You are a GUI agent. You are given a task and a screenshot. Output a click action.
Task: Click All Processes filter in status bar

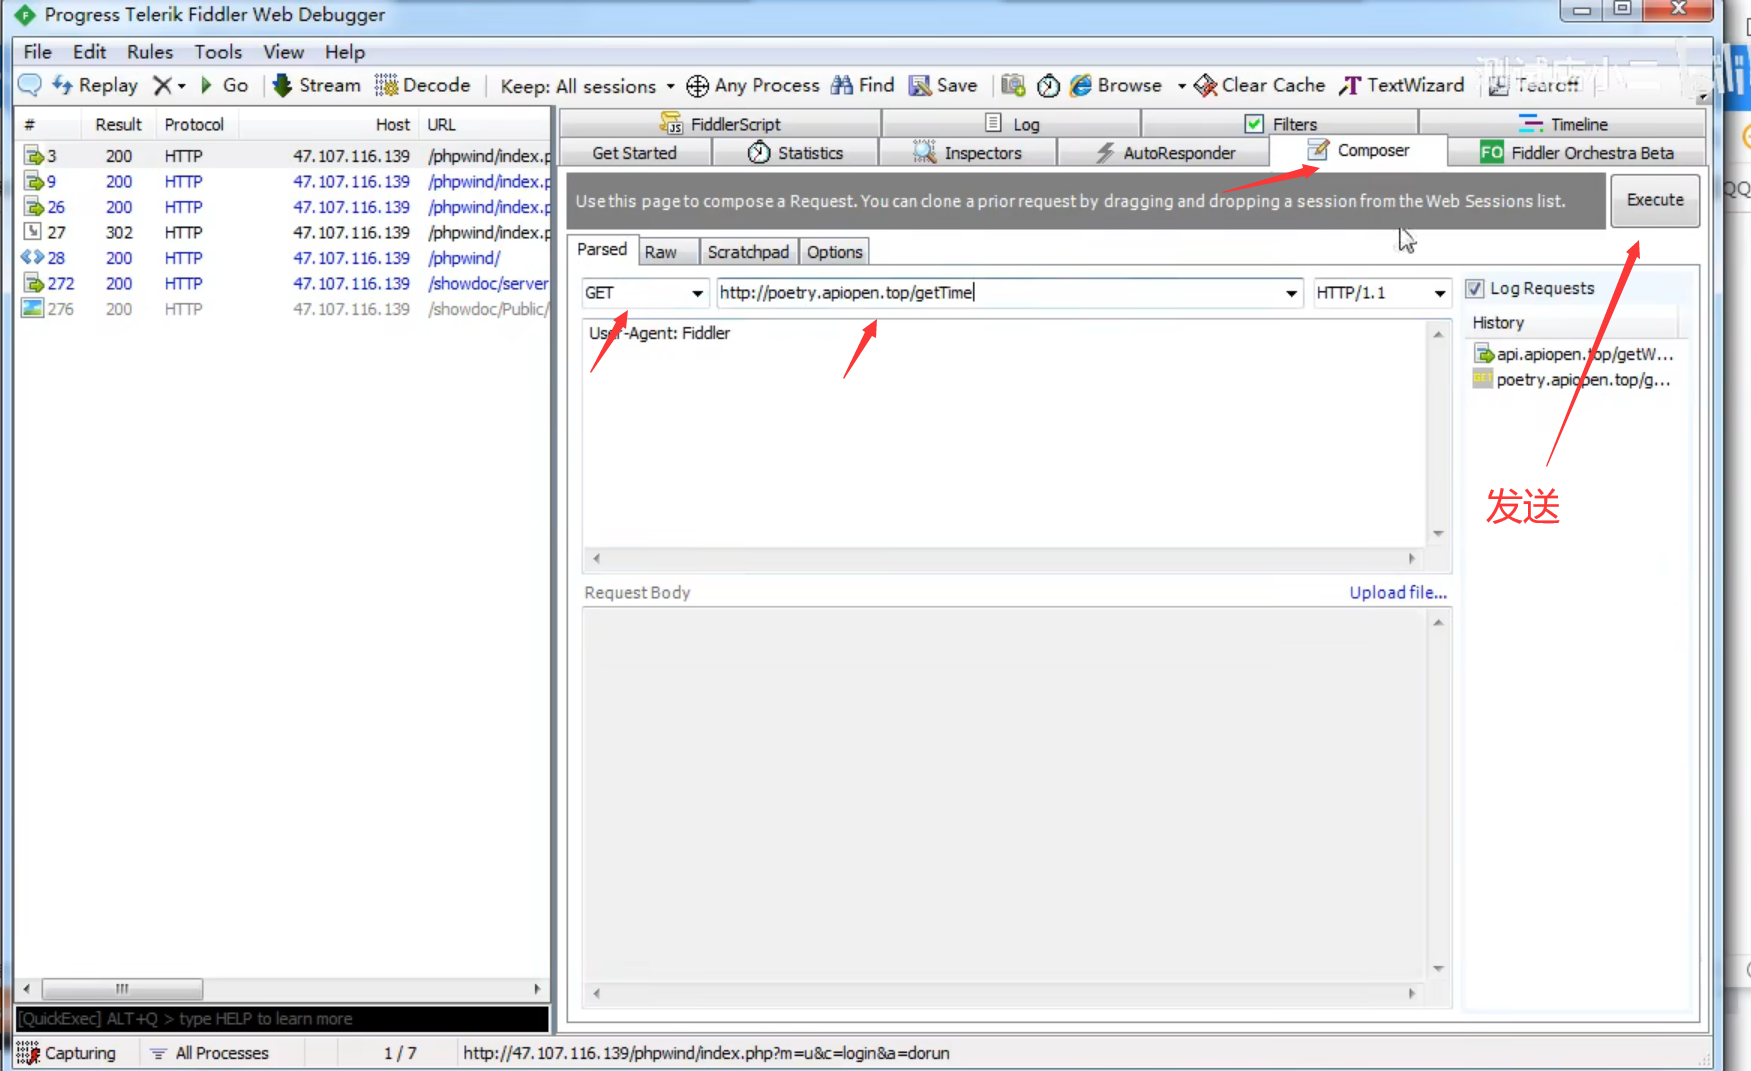pos(210,1053)
